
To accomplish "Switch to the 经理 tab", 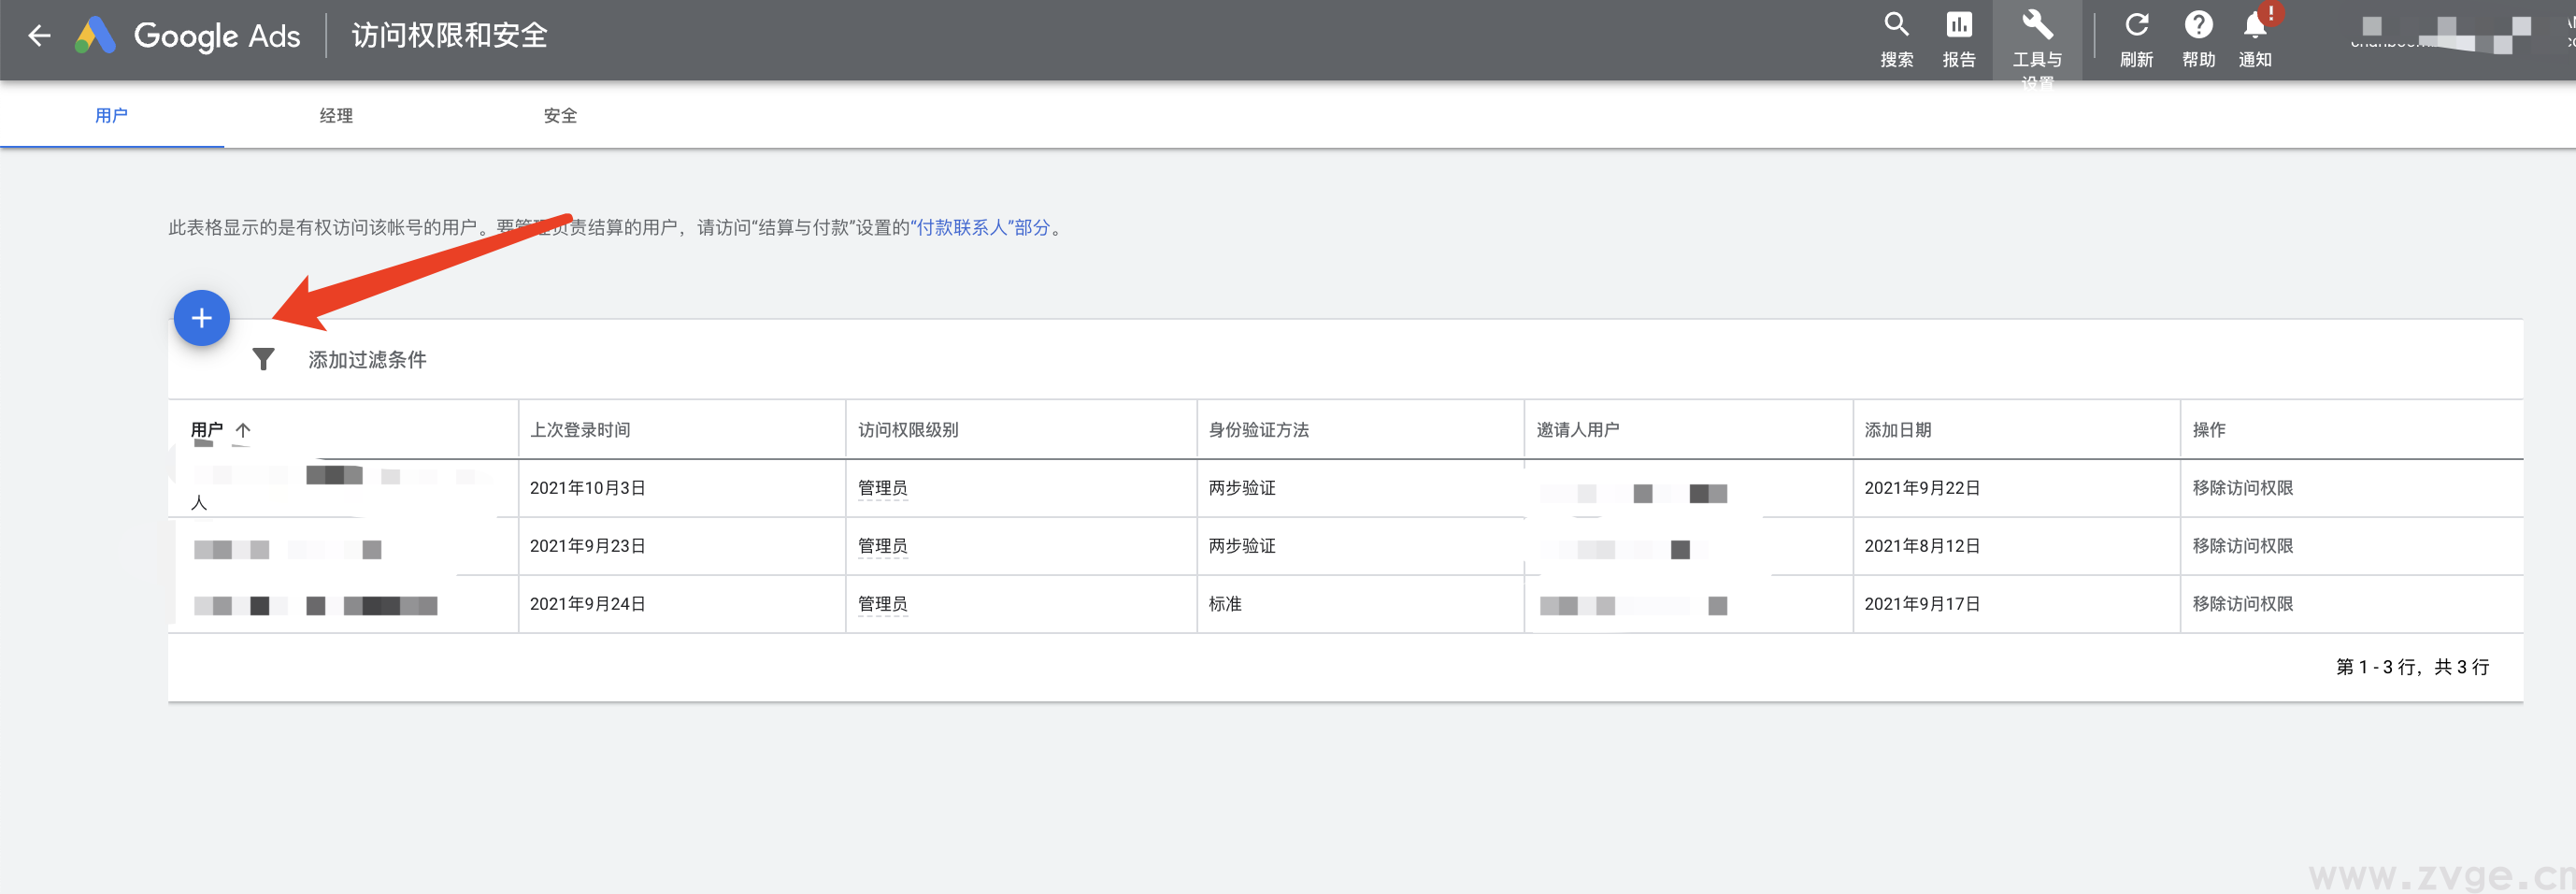I will (x=336, y=115).
